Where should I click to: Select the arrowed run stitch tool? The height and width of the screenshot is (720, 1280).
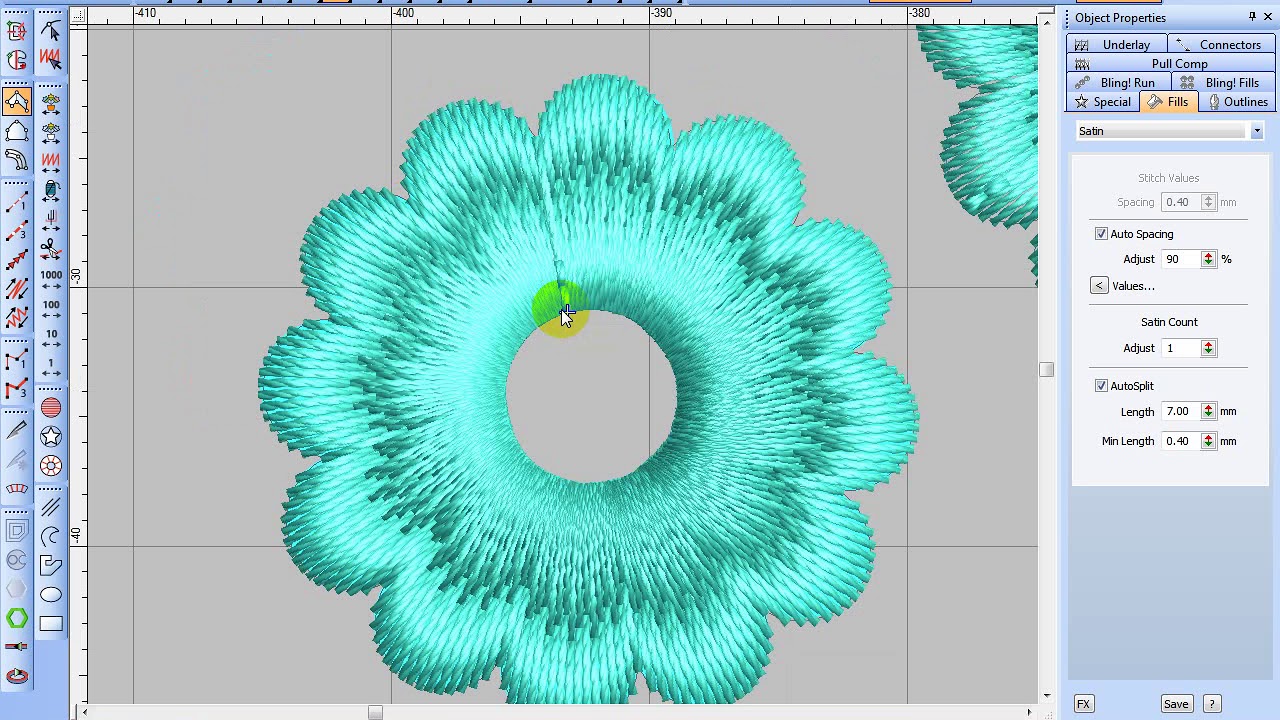pos(17,262)
